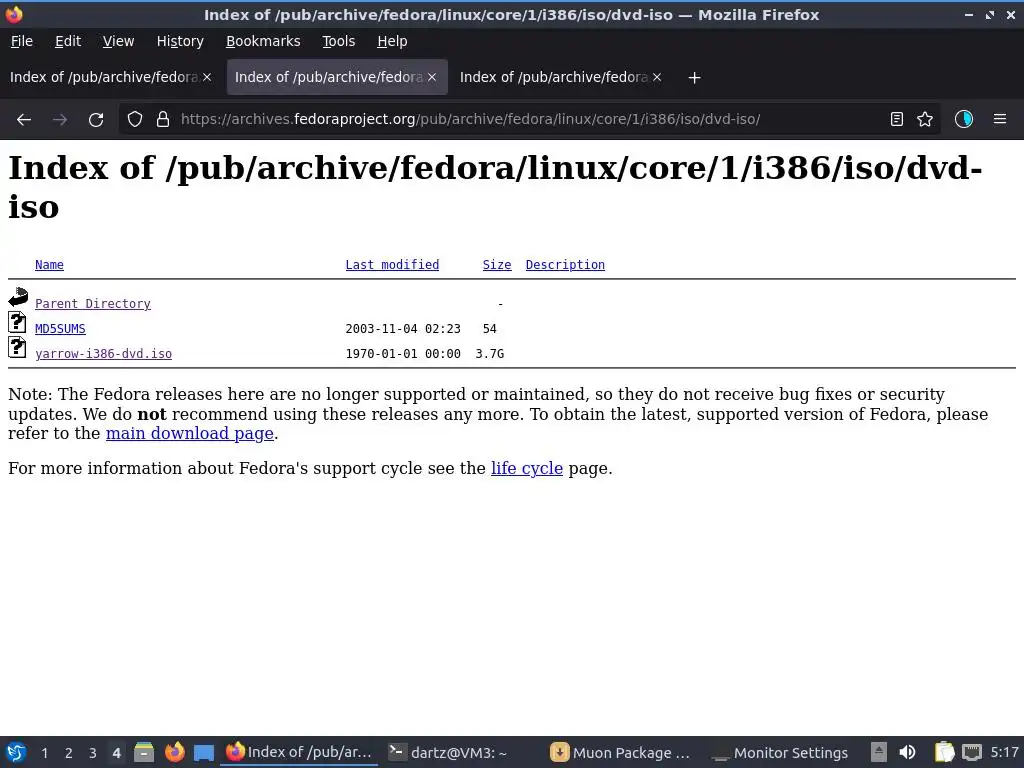Viewport: 1024px width, 768px height.
Task: Click the forward navigation arrow
Action: [x=60, y=120]
